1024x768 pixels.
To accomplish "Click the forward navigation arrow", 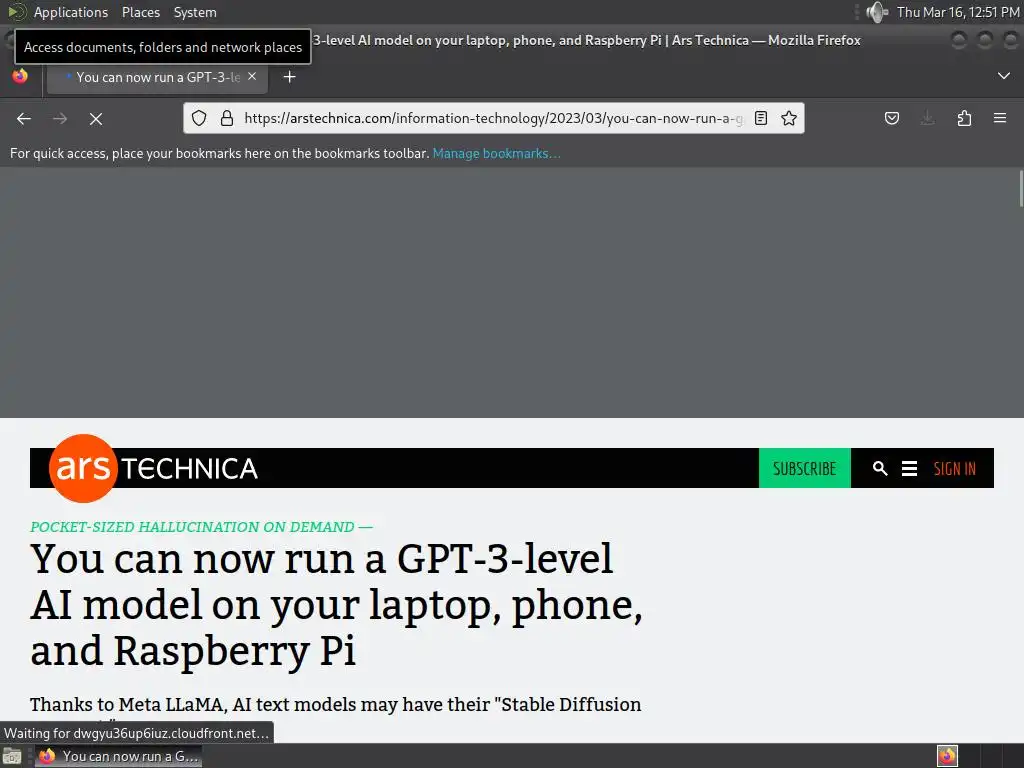I will tap(60, 119).
